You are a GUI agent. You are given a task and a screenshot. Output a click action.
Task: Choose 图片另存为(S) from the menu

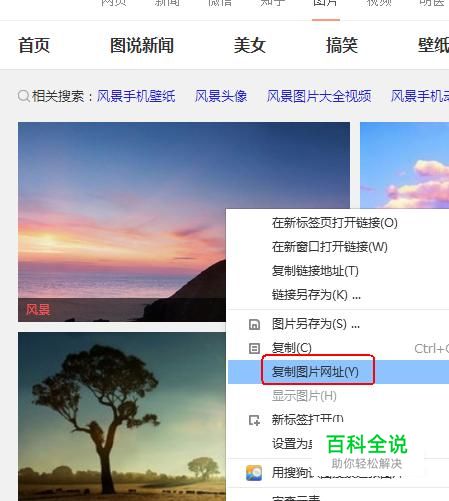tap(316, 324)
